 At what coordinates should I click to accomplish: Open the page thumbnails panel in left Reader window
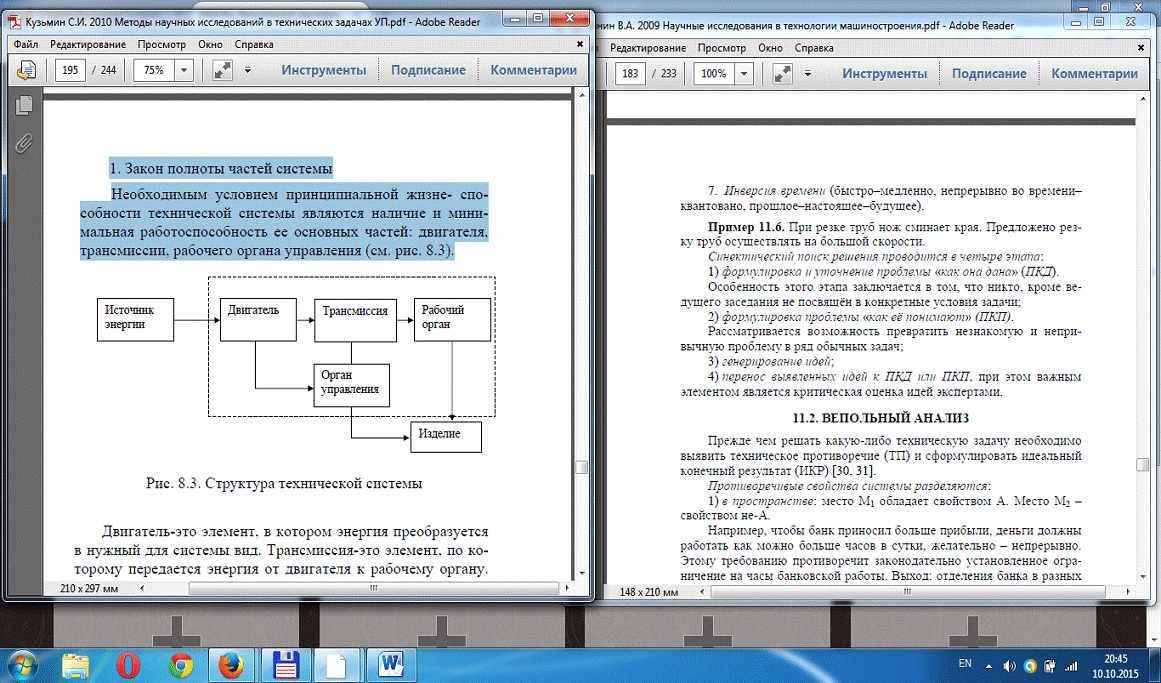(24, 105)
